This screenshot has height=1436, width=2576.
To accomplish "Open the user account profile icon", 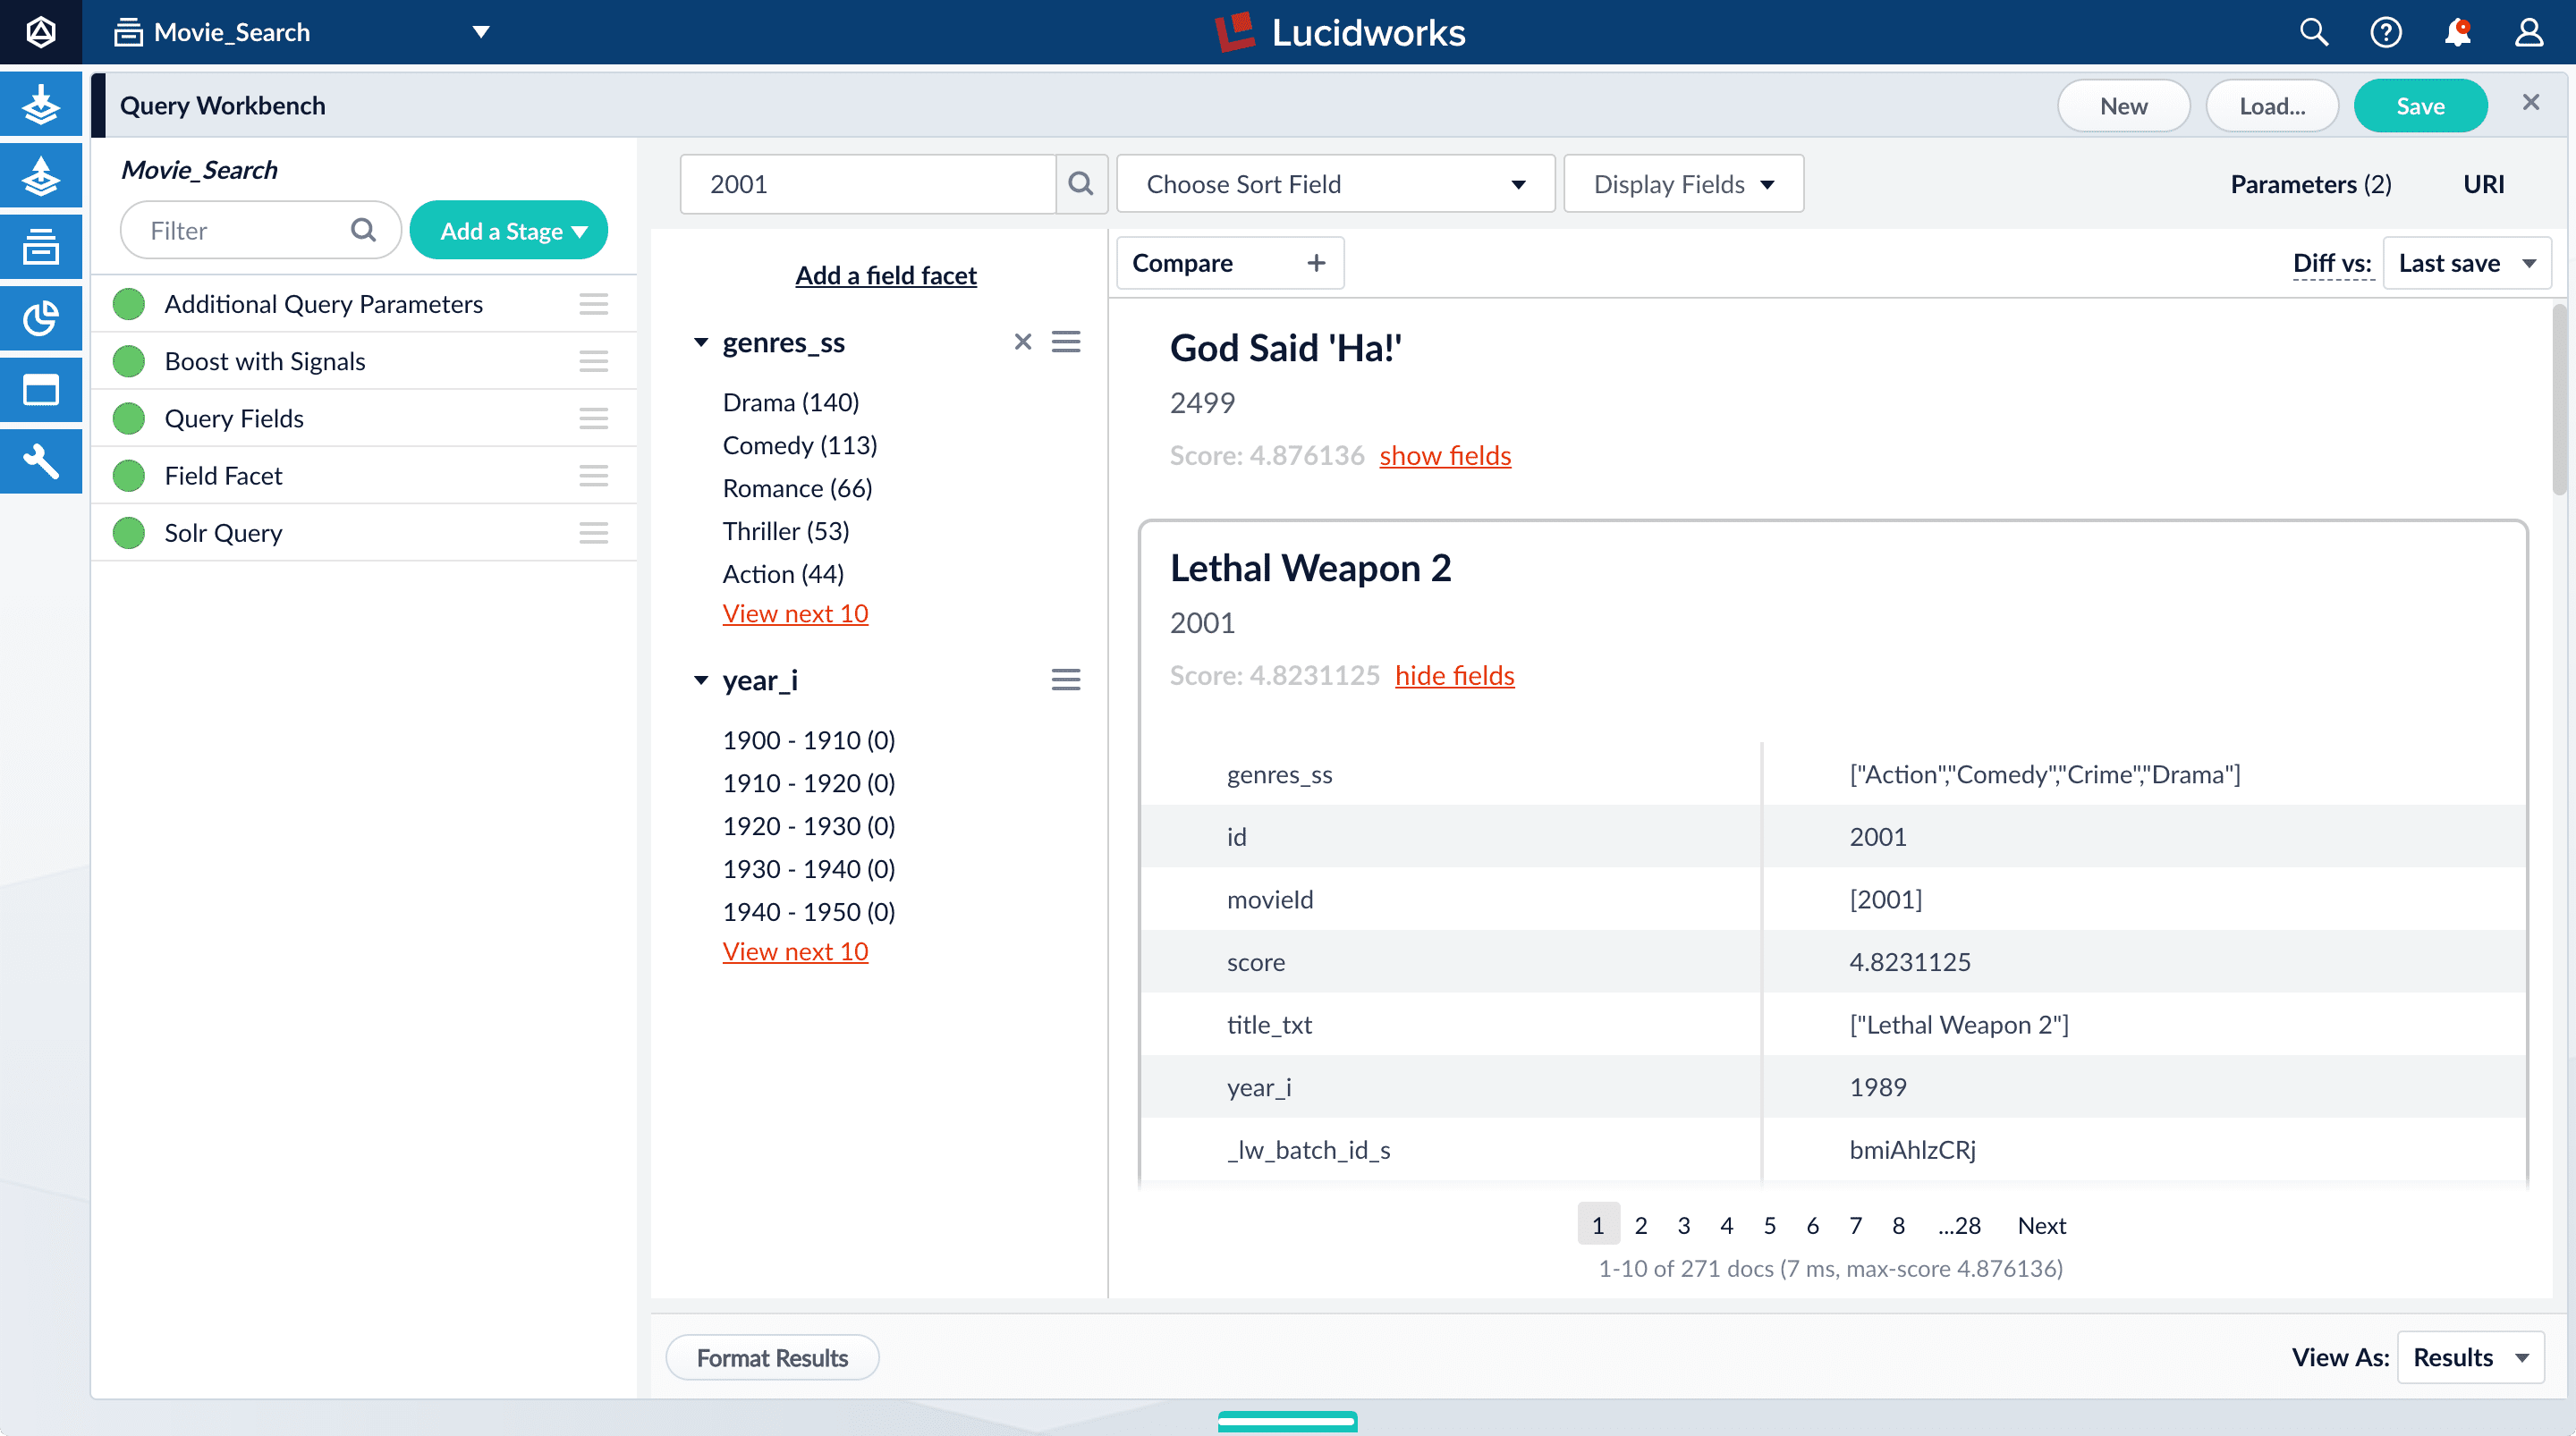I will (2529, 32).
